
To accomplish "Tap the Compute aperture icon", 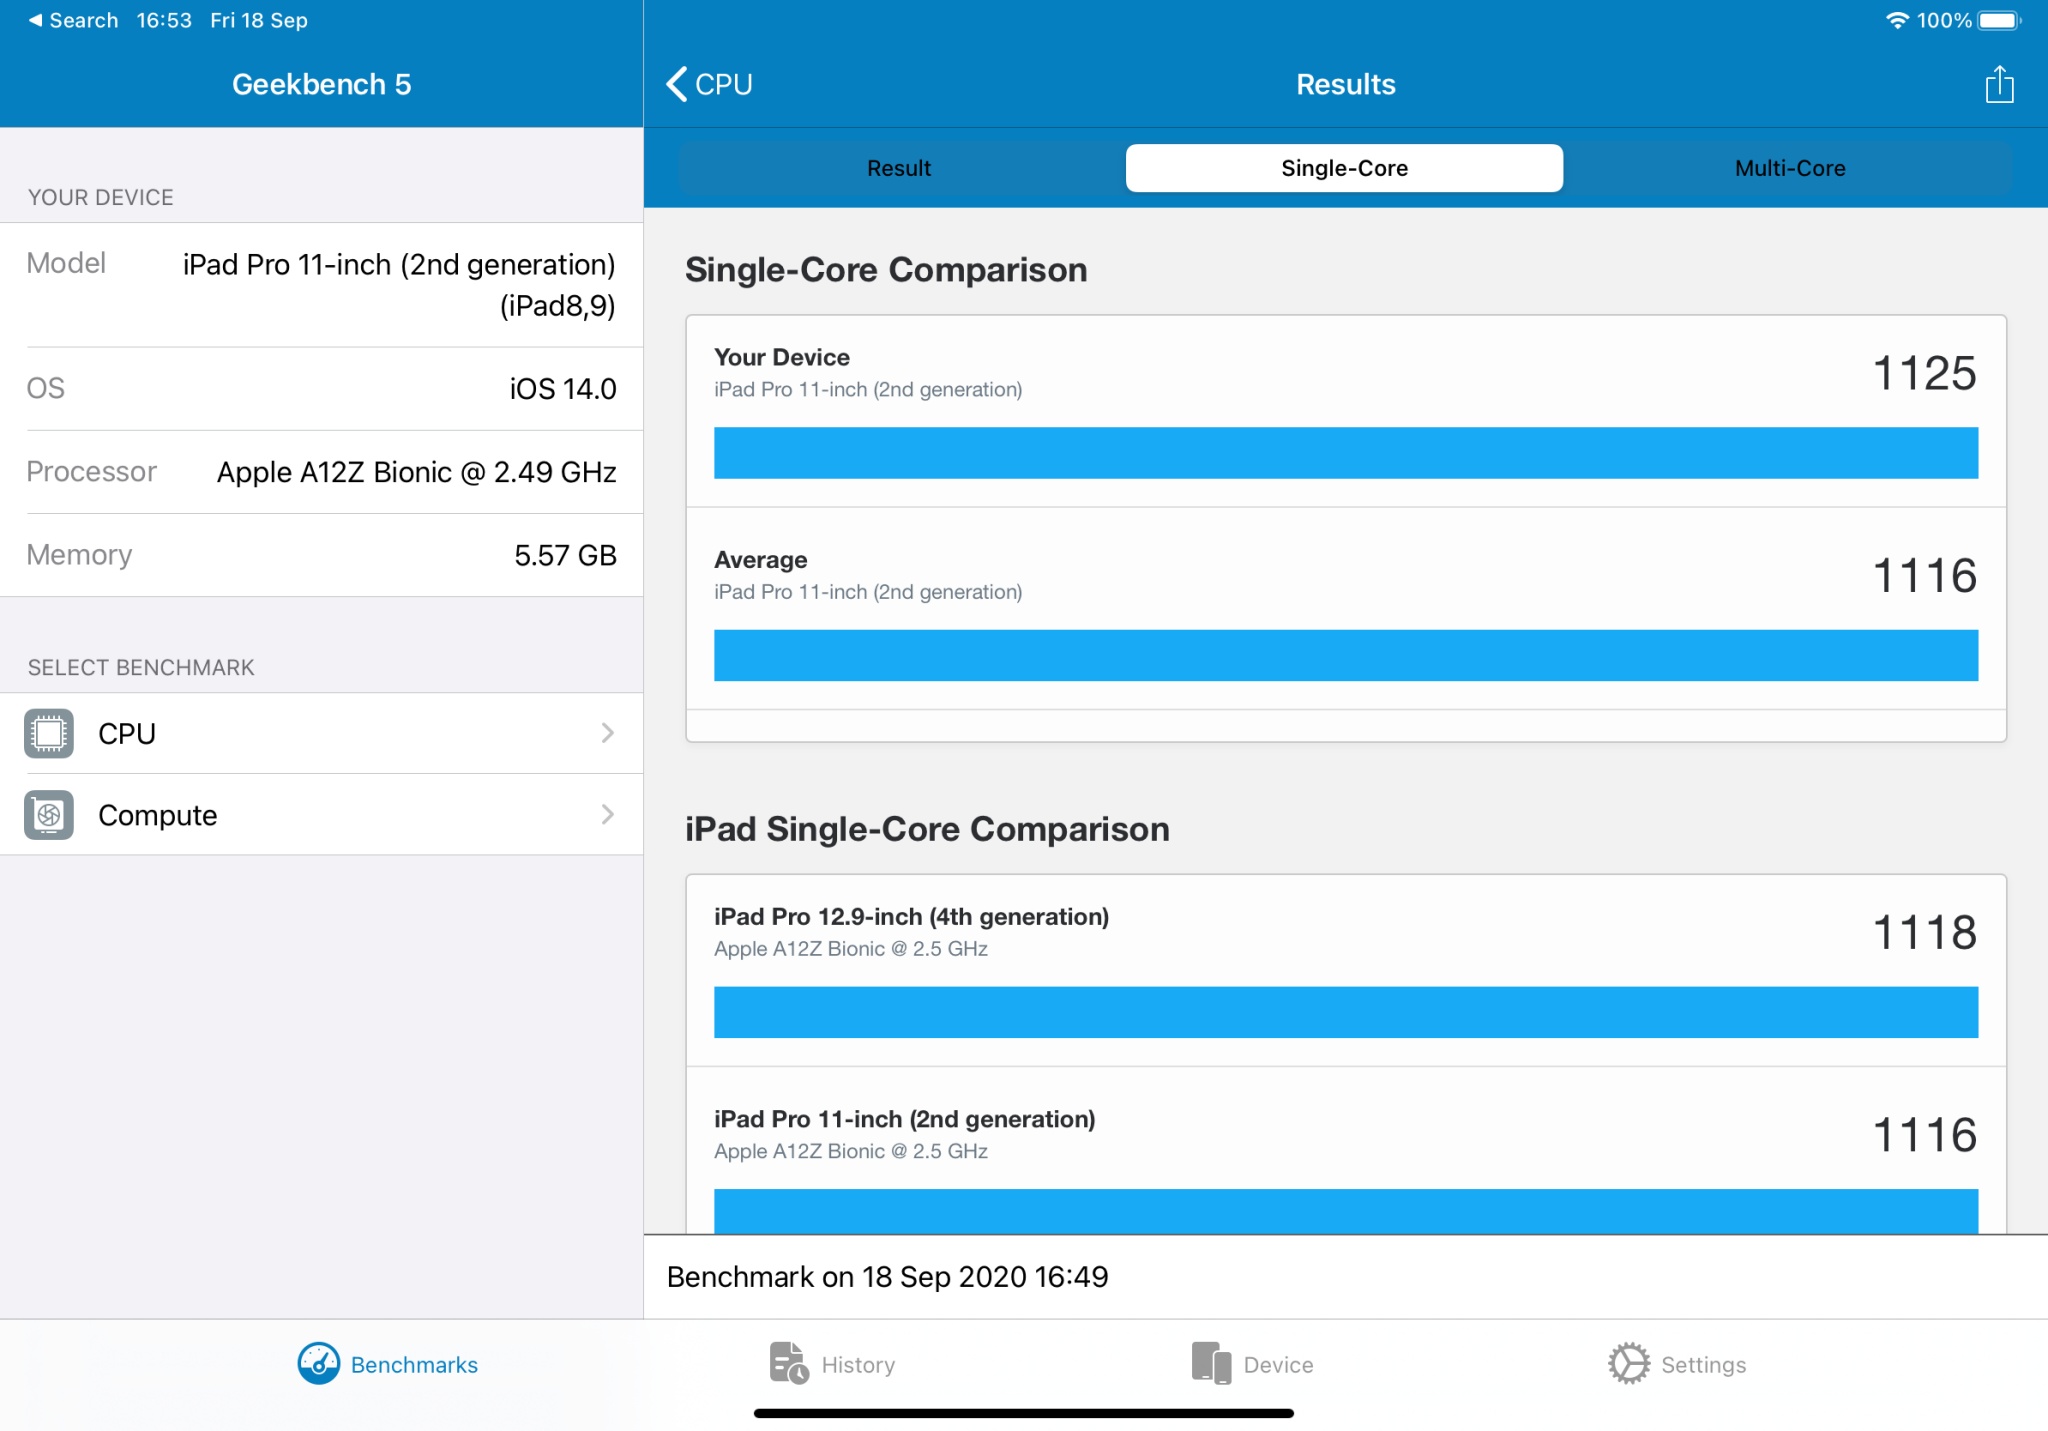I will (49, 815).
